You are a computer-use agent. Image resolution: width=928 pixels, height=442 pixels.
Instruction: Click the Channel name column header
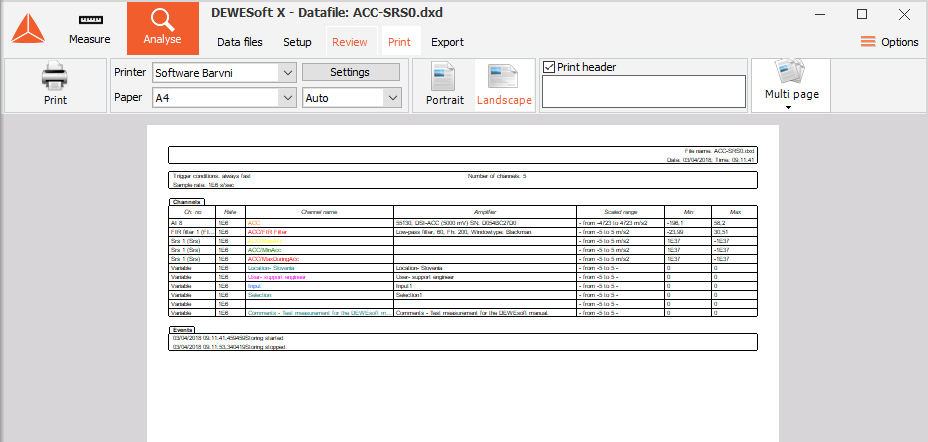[320, 212]
